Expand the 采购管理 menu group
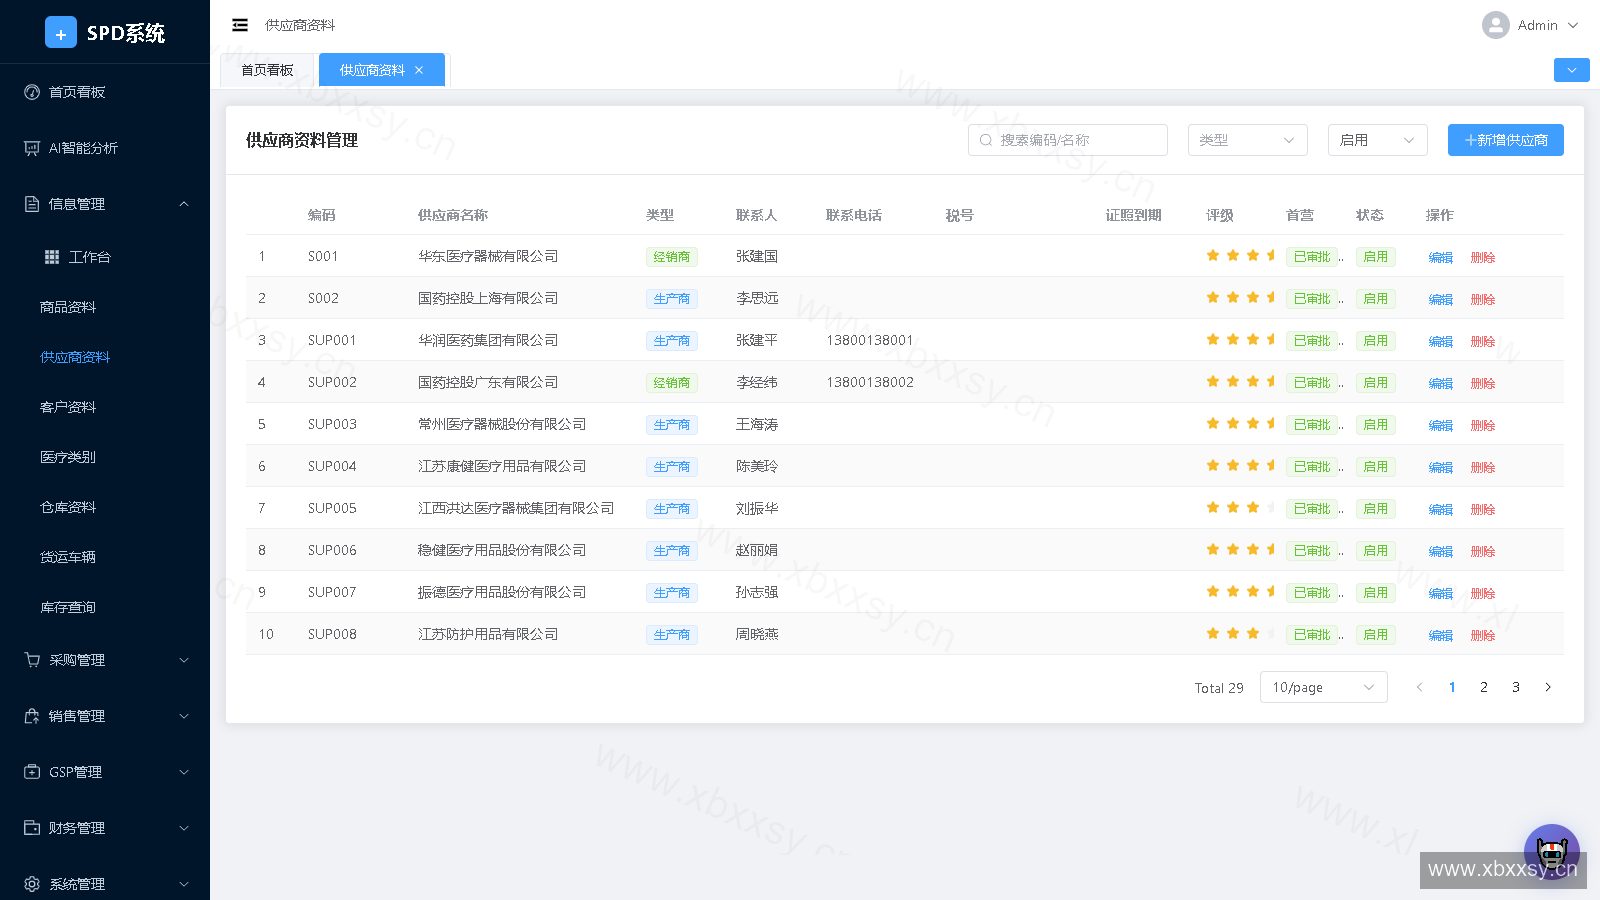Screen dimensions: 1600x900 point(105,660)
